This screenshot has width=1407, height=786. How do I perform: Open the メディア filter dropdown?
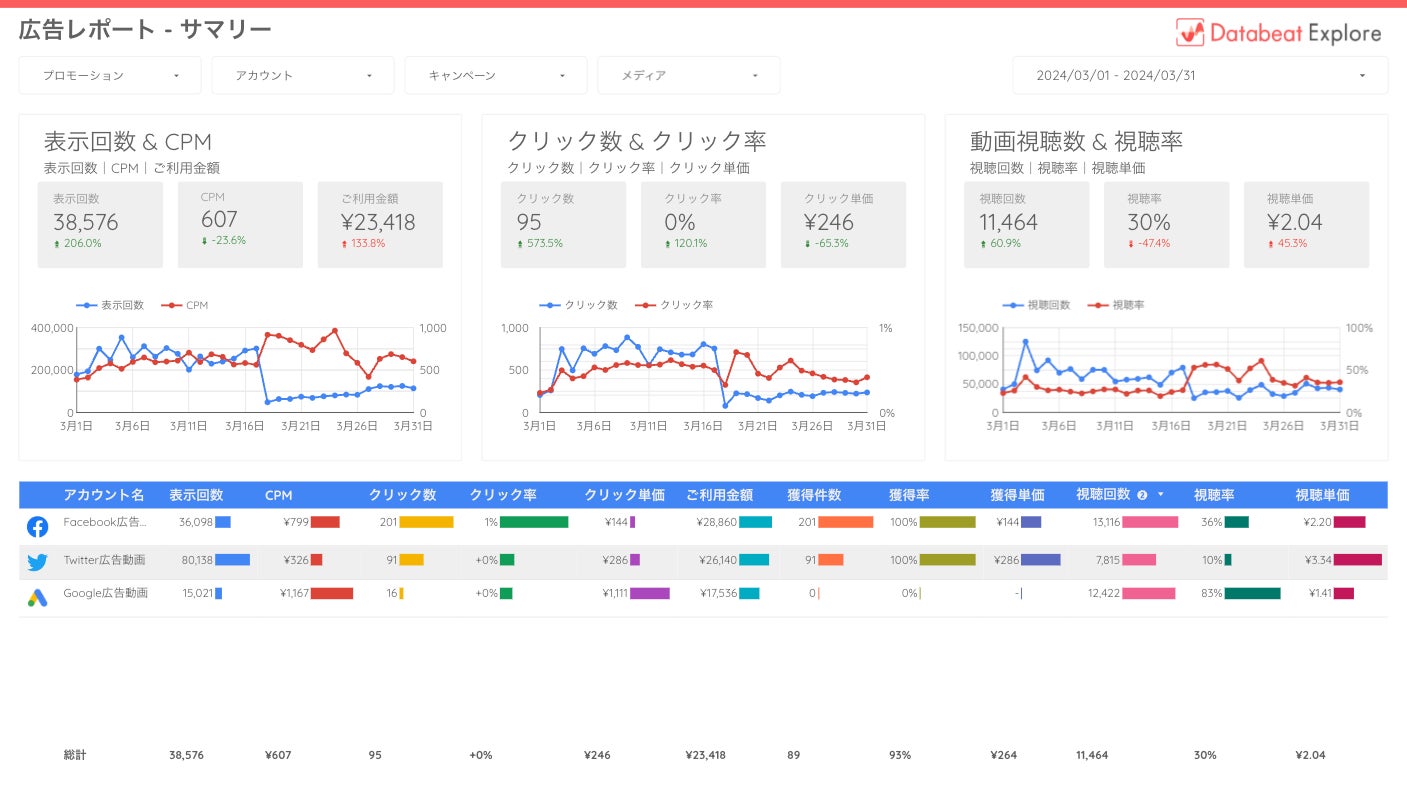point(689,75)
